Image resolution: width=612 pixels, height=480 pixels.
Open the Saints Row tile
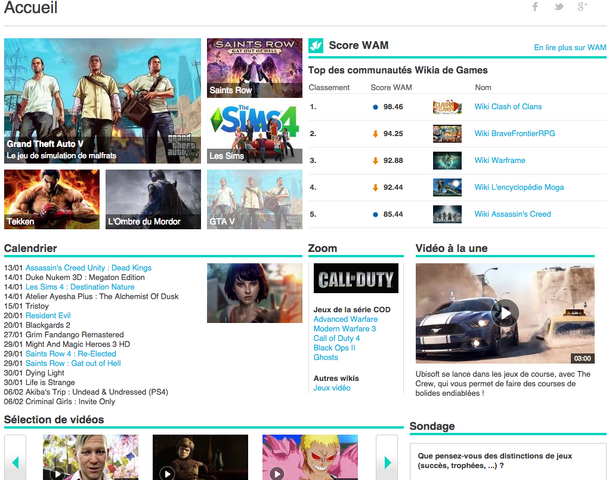coord(254,68)
